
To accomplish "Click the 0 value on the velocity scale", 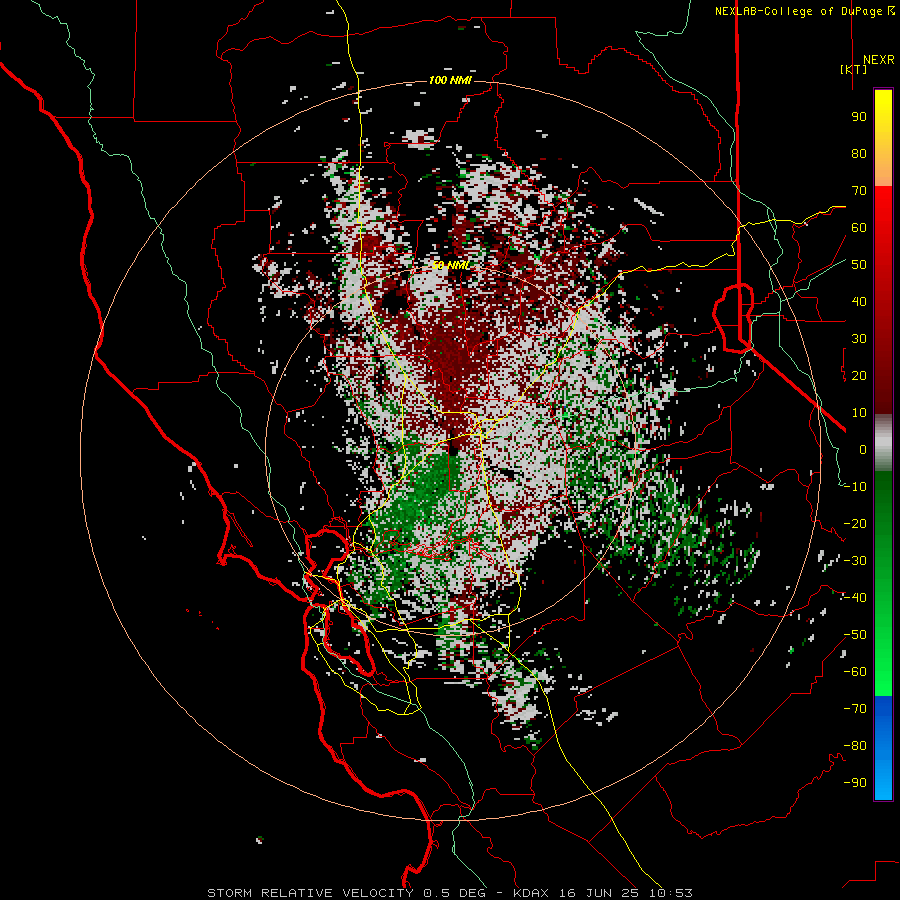I will 863,449.
